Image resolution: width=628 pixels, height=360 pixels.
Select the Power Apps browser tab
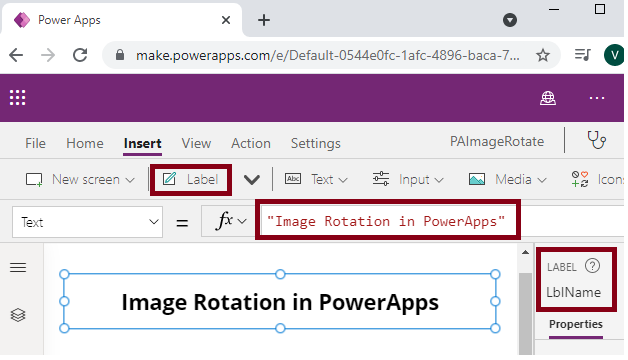(121, 20)
